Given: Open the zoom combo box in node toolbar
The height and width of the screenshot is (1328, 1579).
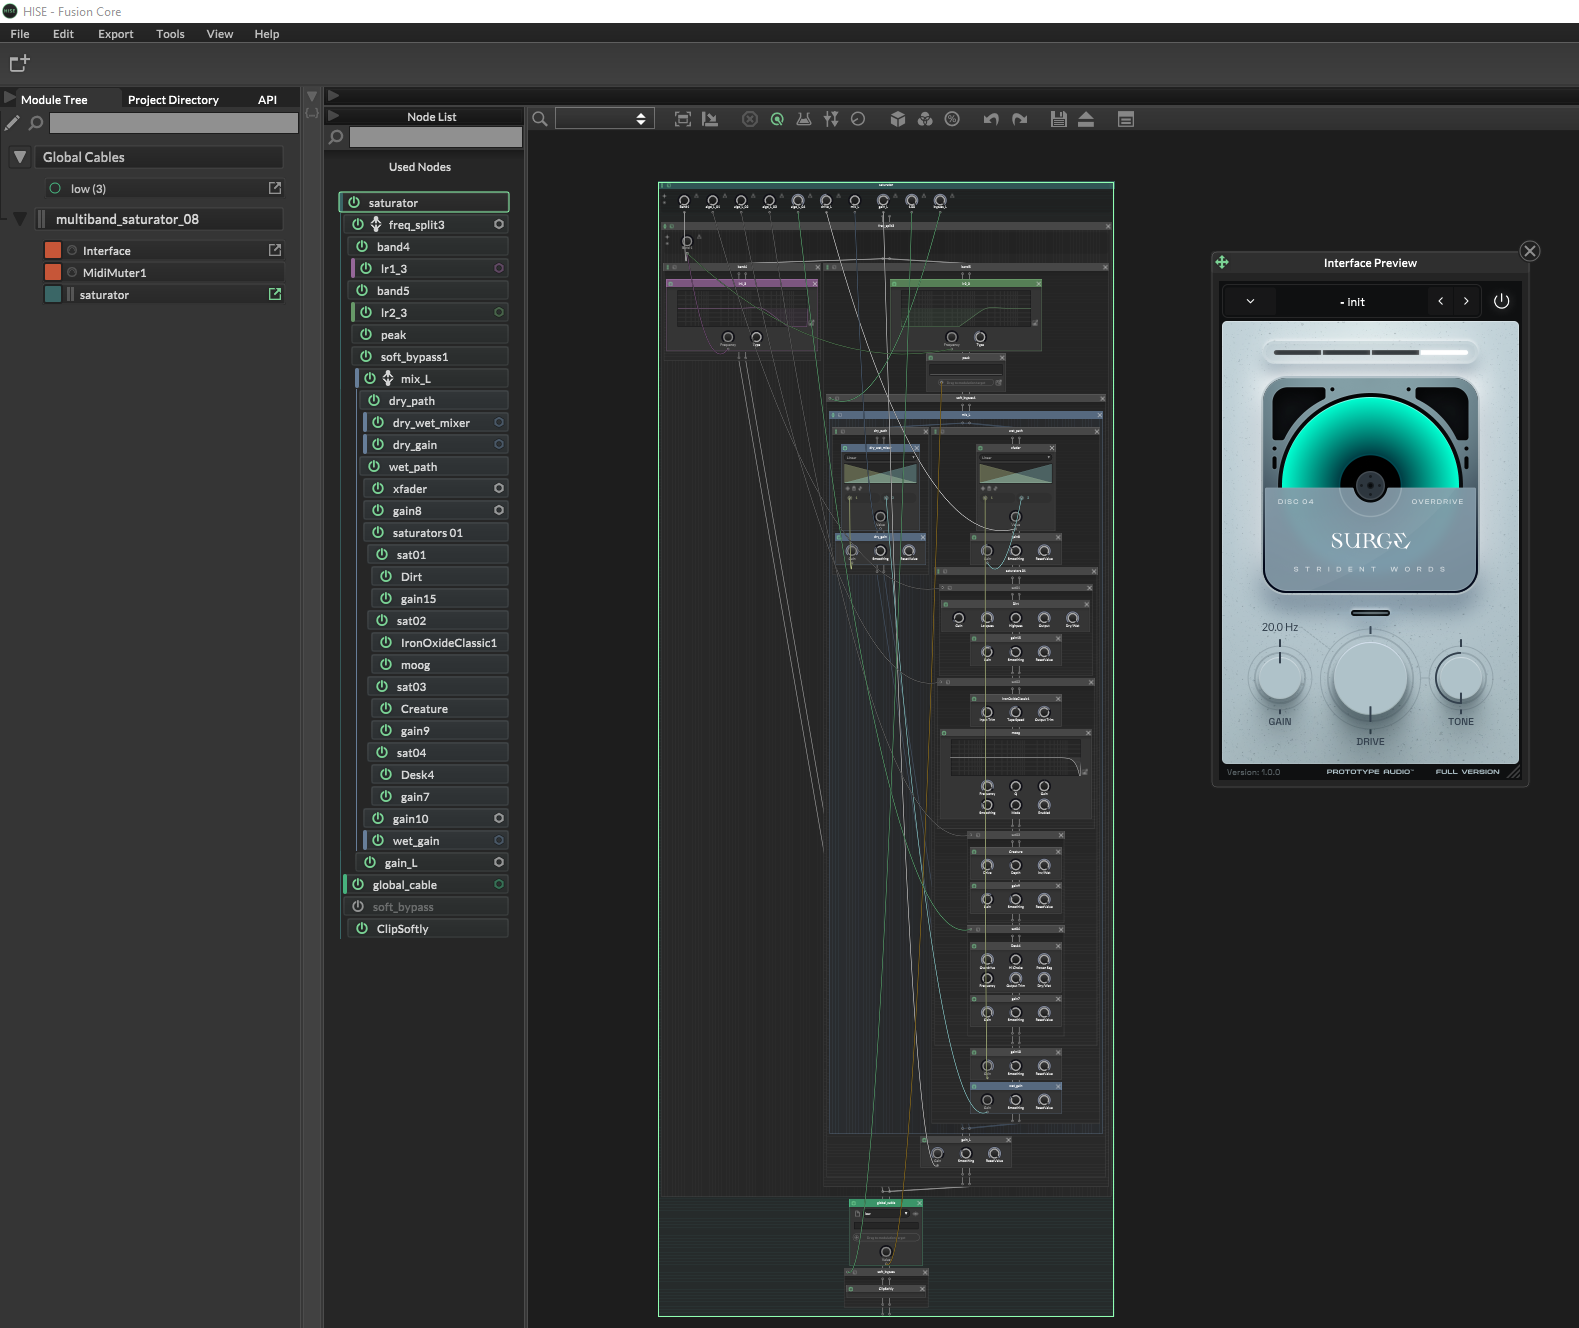Looking at the screenshot, I should click(605, 119).
